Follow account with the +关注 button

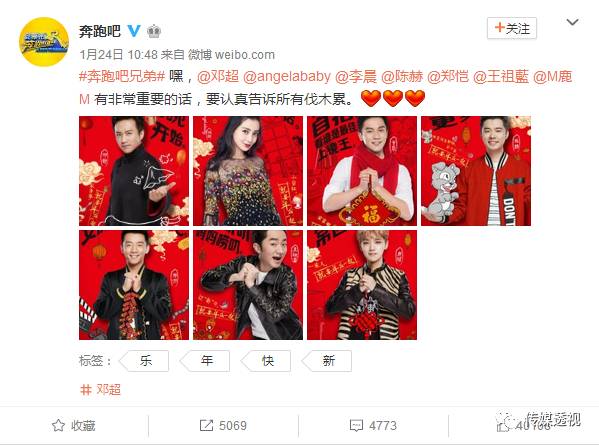512,28
